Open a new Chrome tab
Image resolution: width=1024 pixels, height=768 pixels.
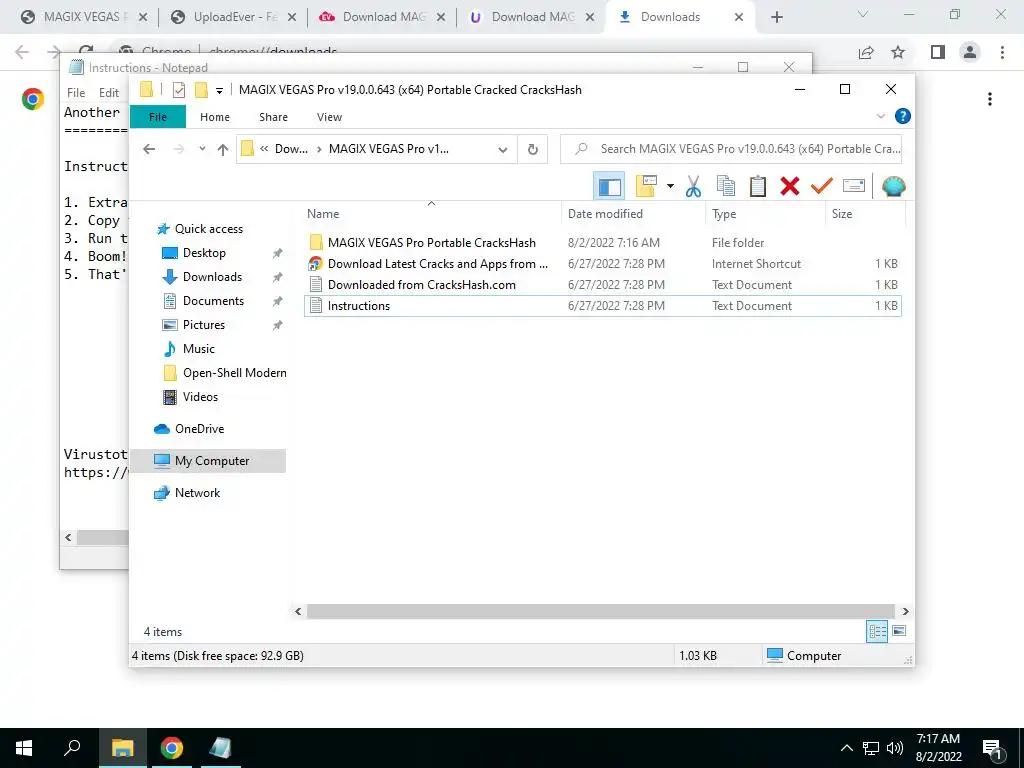[x=776, y=17]
